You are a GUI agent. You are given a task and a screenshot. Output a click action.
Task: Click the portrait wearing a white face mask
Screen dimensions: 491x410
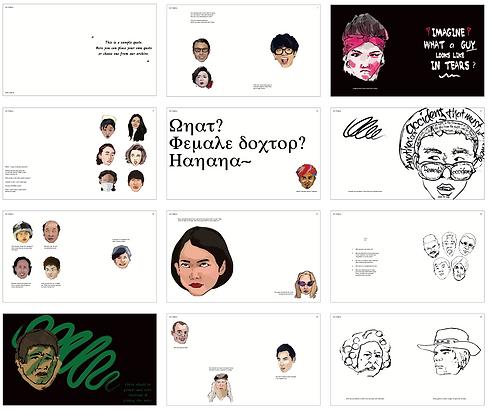point(108,181)
